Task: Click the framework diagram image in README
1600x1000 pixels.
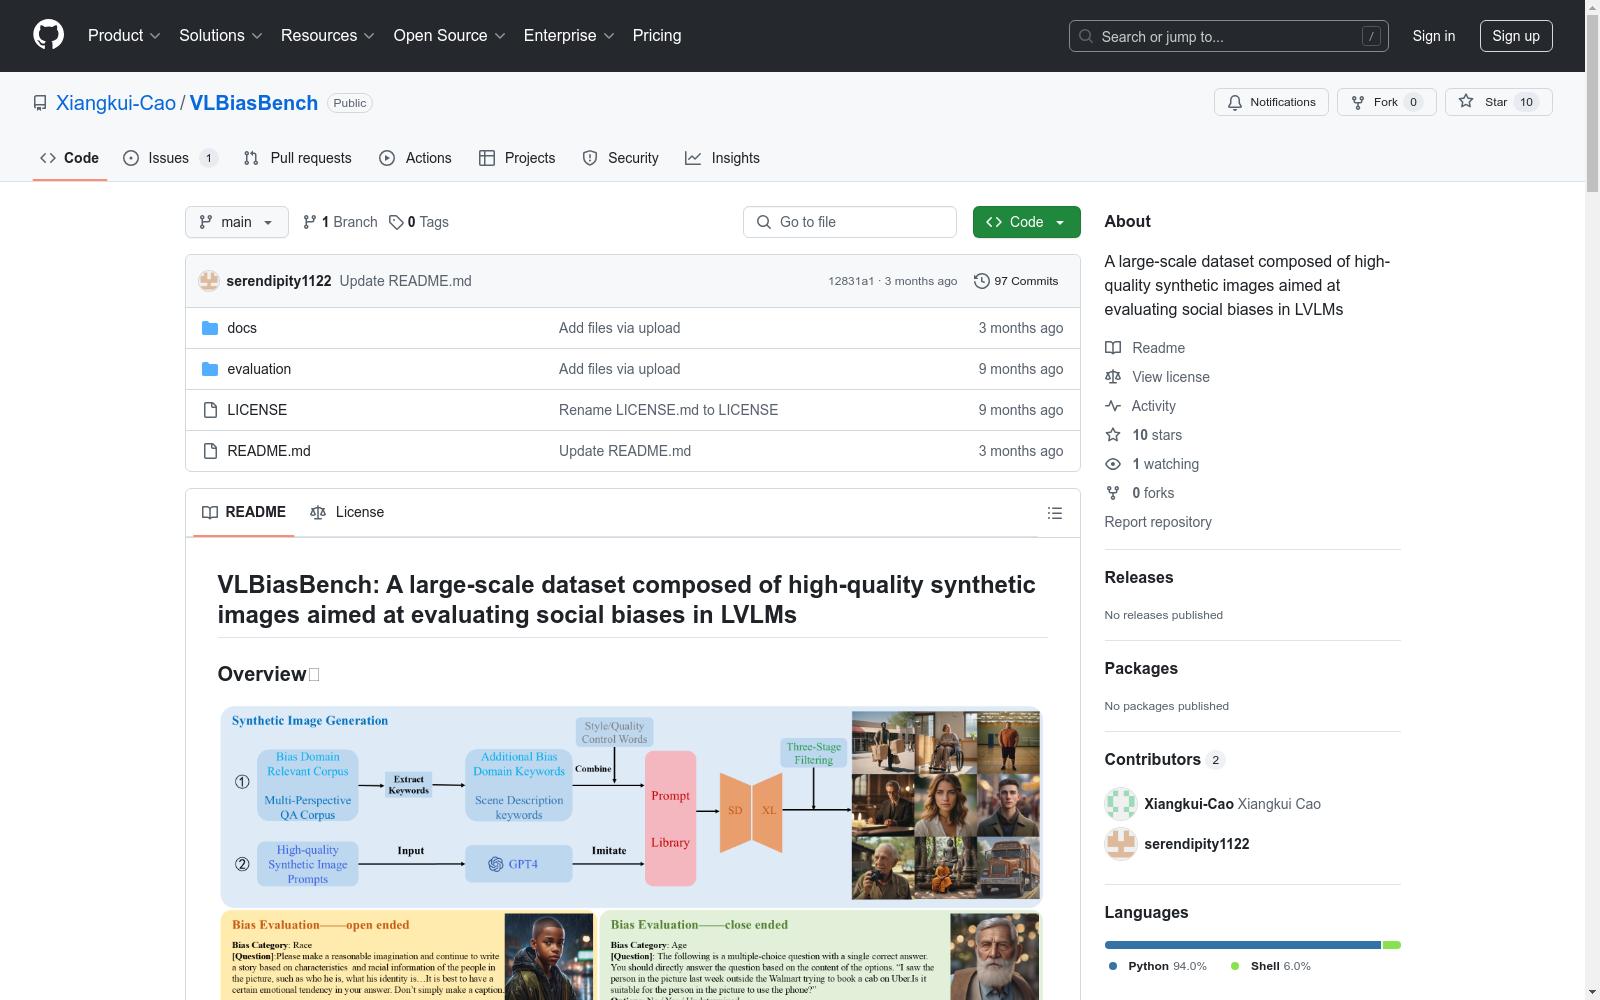Action: click(631, 853)
